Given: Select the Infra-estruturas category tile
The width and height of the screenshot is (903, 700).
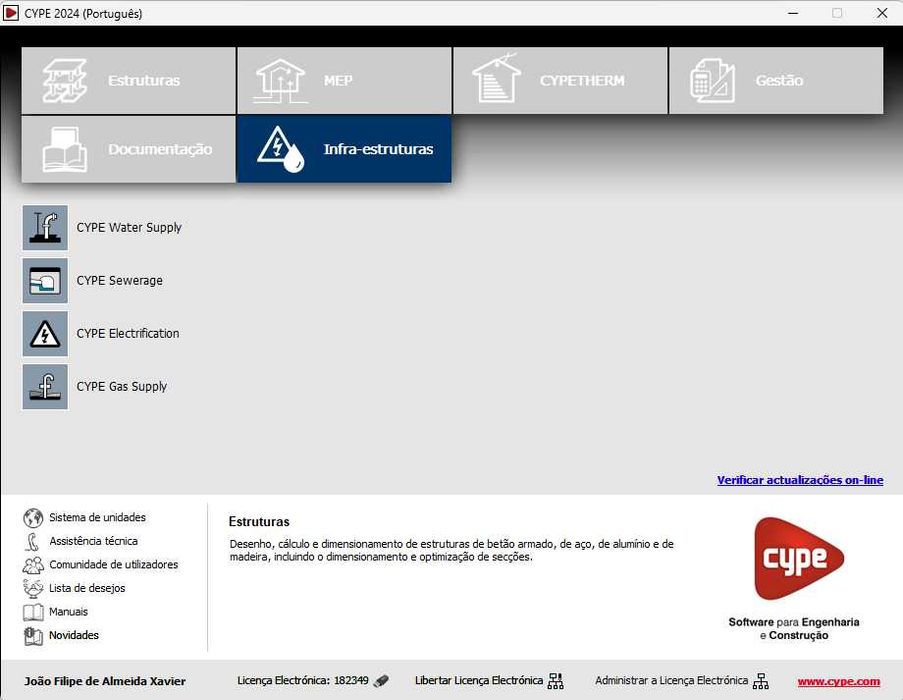Looking at the screenshot, I should click(x=344, y=149).
